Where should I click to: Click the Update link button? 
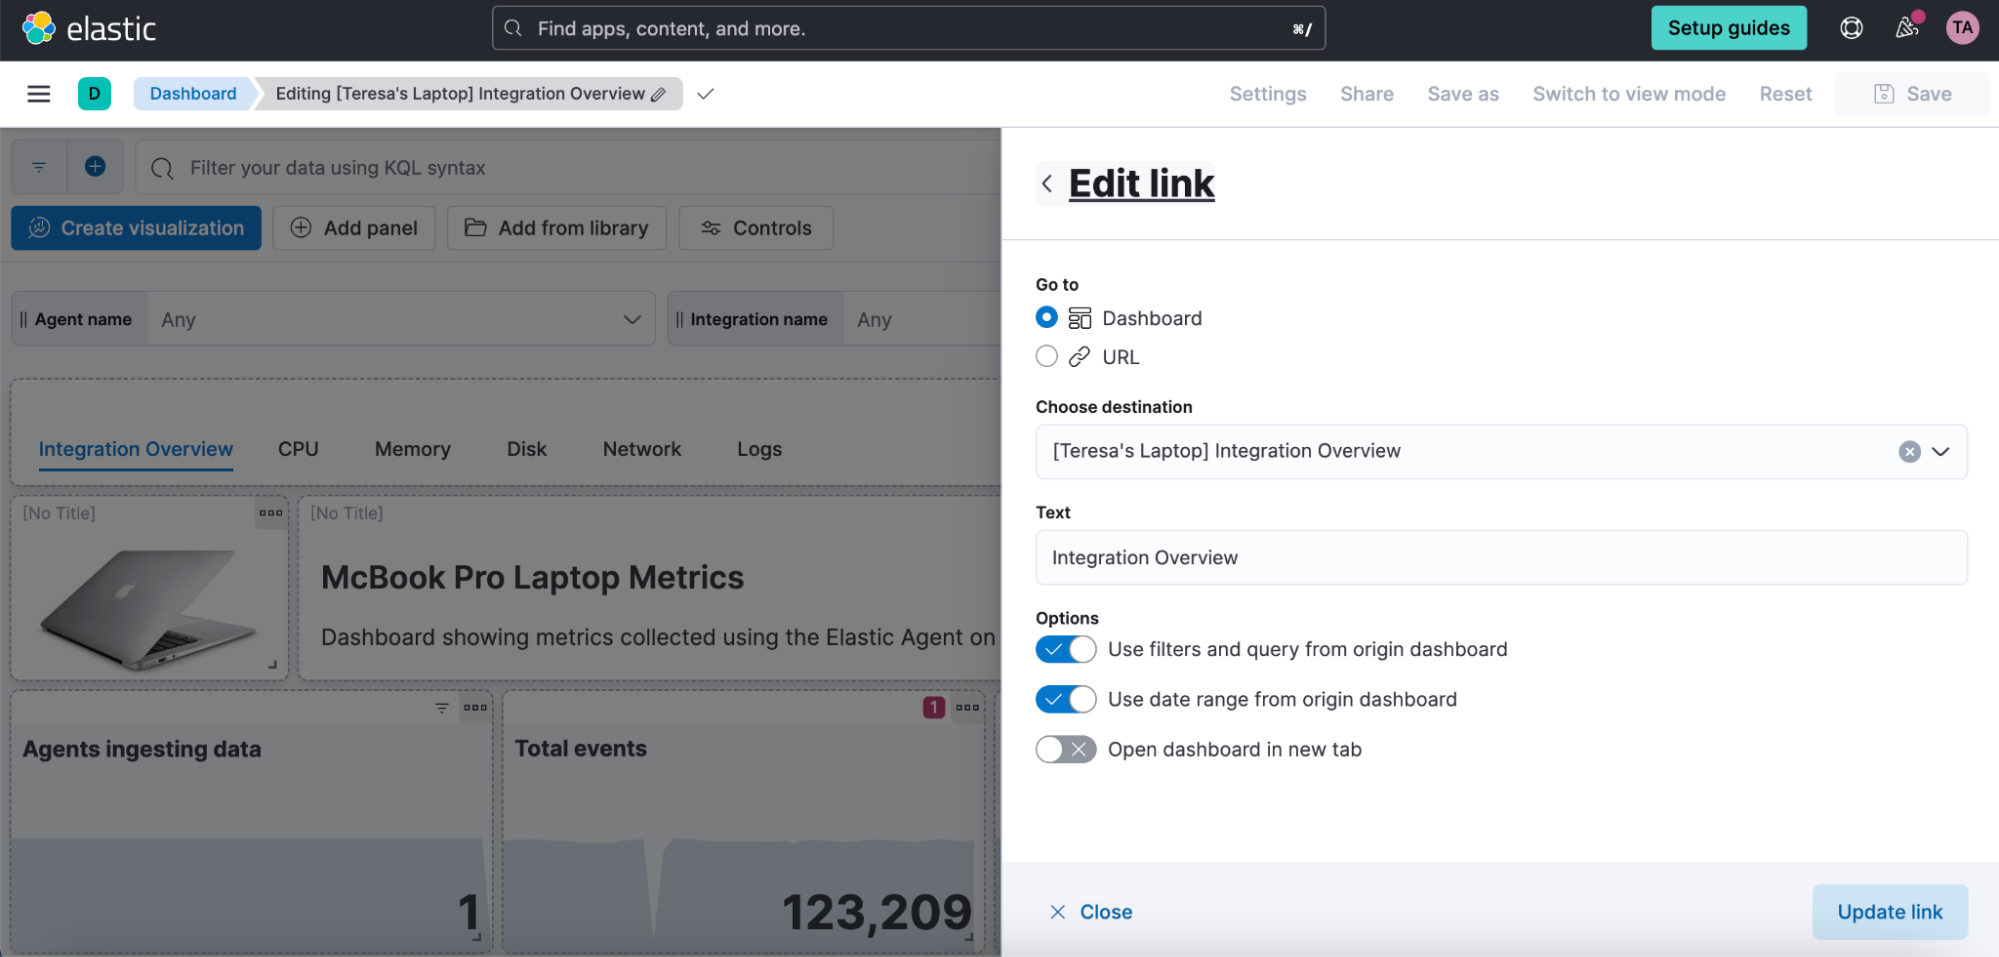[x=1889, y=911]
